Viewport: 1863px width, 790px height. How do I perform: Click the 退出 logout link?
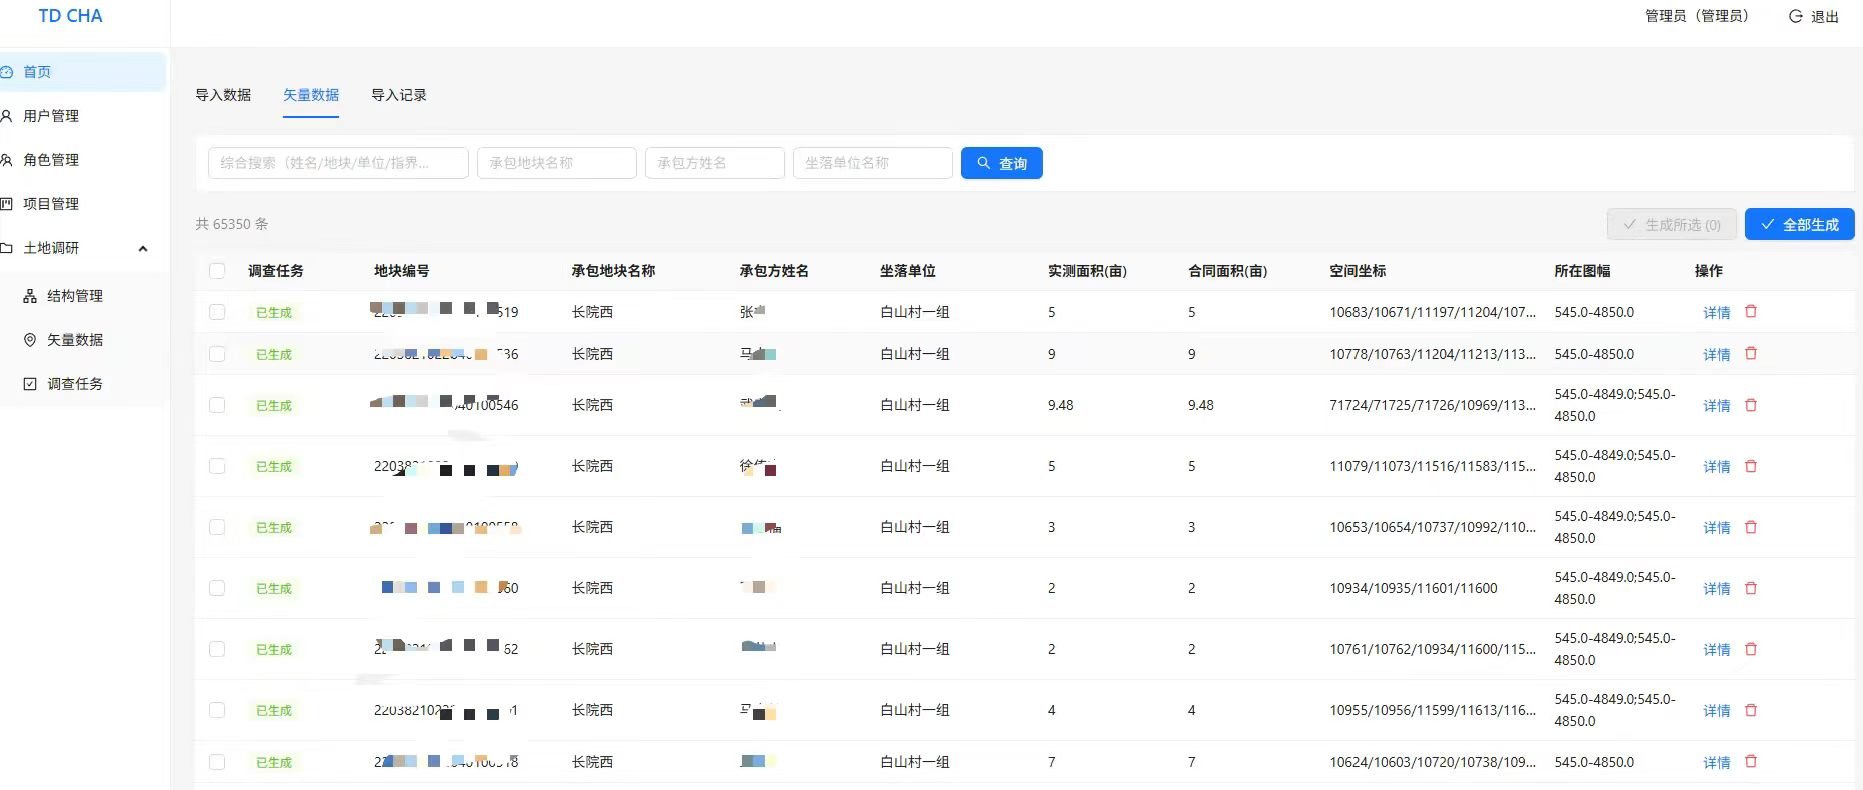1824,16
